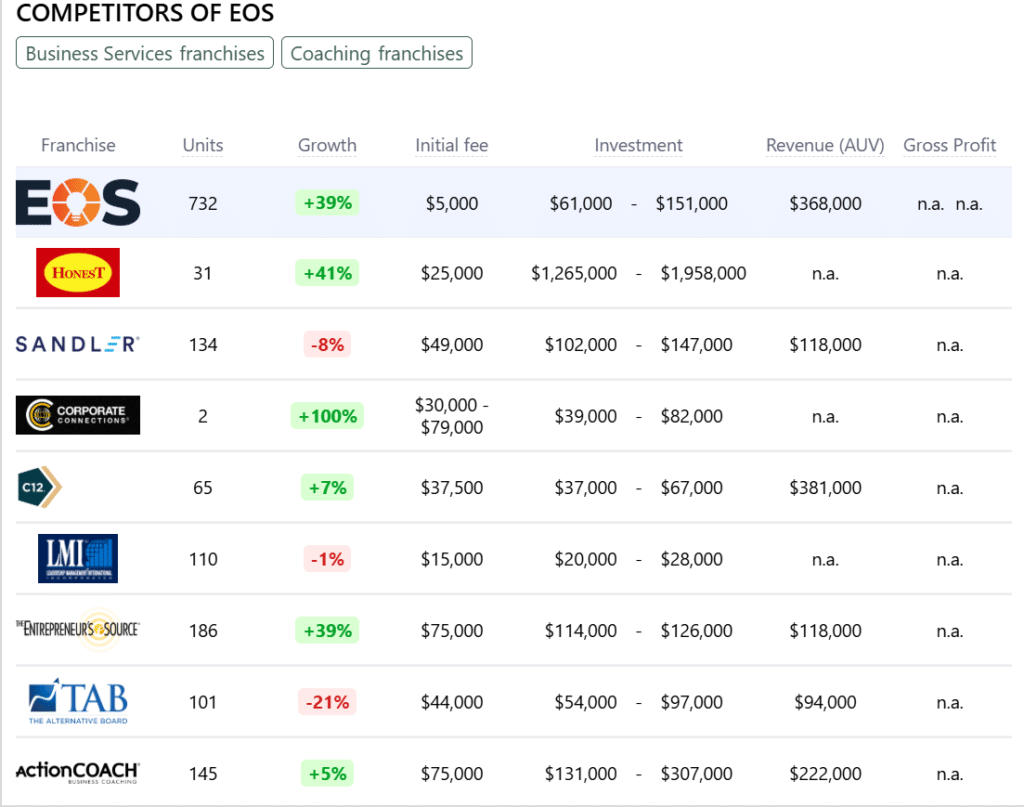Click the -1% growth badge for LMI
This screenshot has height=807, width=1024.
327,559
